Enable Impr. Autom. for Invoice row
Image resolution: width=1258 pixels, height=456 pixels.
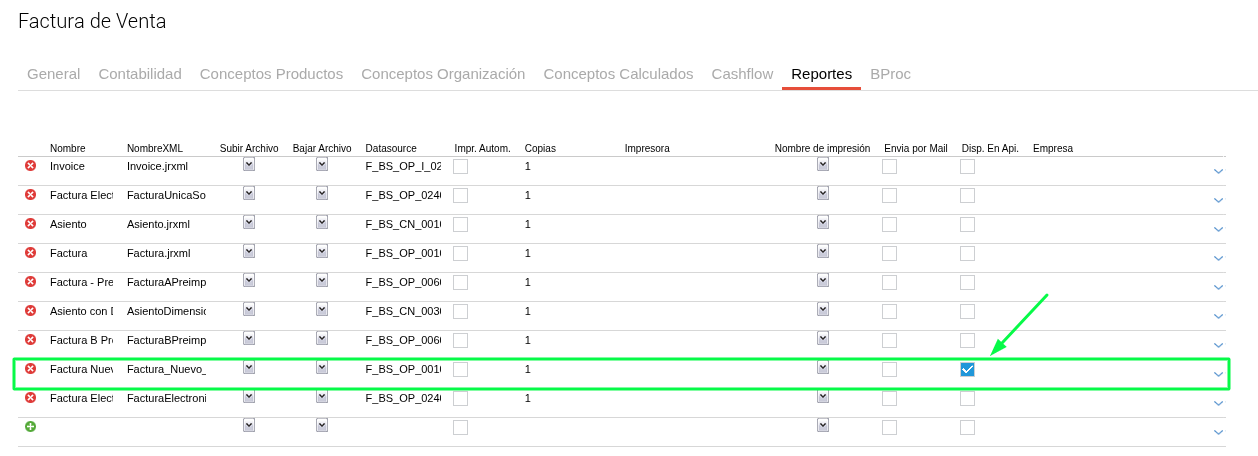pos(460,167)
